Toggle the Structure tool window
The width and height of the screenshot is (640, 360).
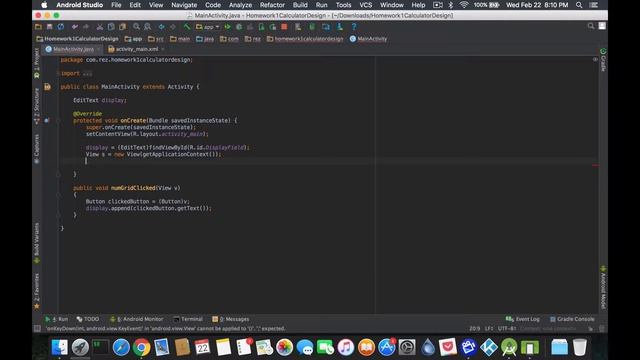click(37, 106)
